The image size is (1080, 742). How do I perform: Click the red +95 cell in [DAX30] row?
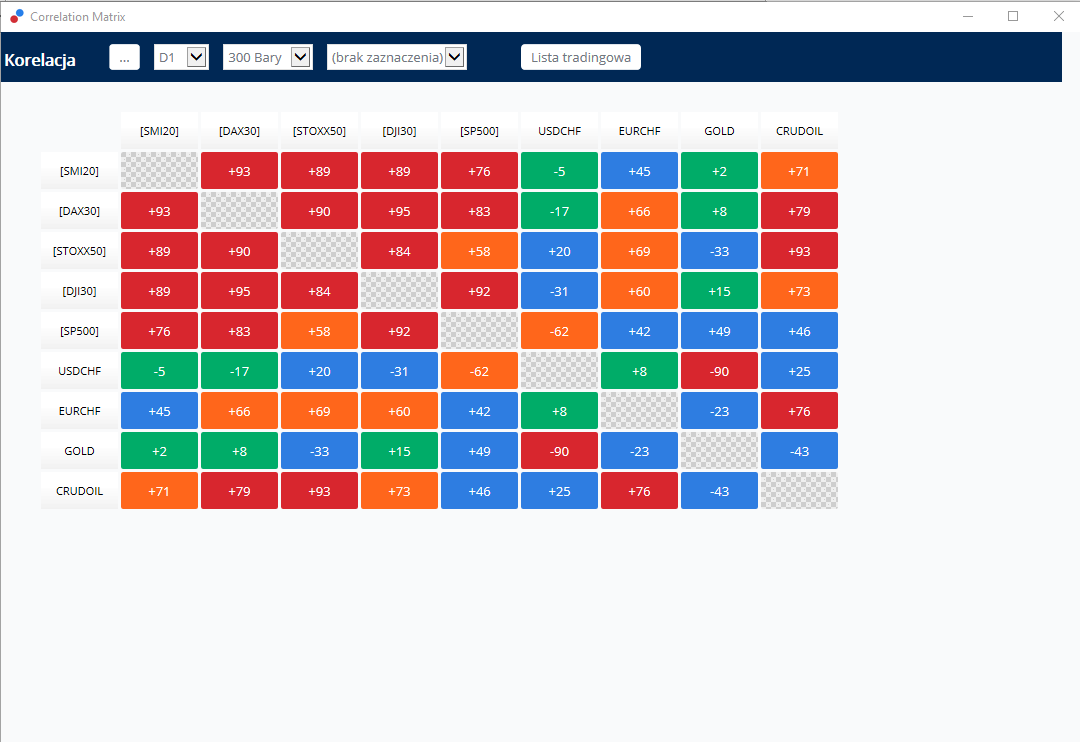tap(399, 211)
